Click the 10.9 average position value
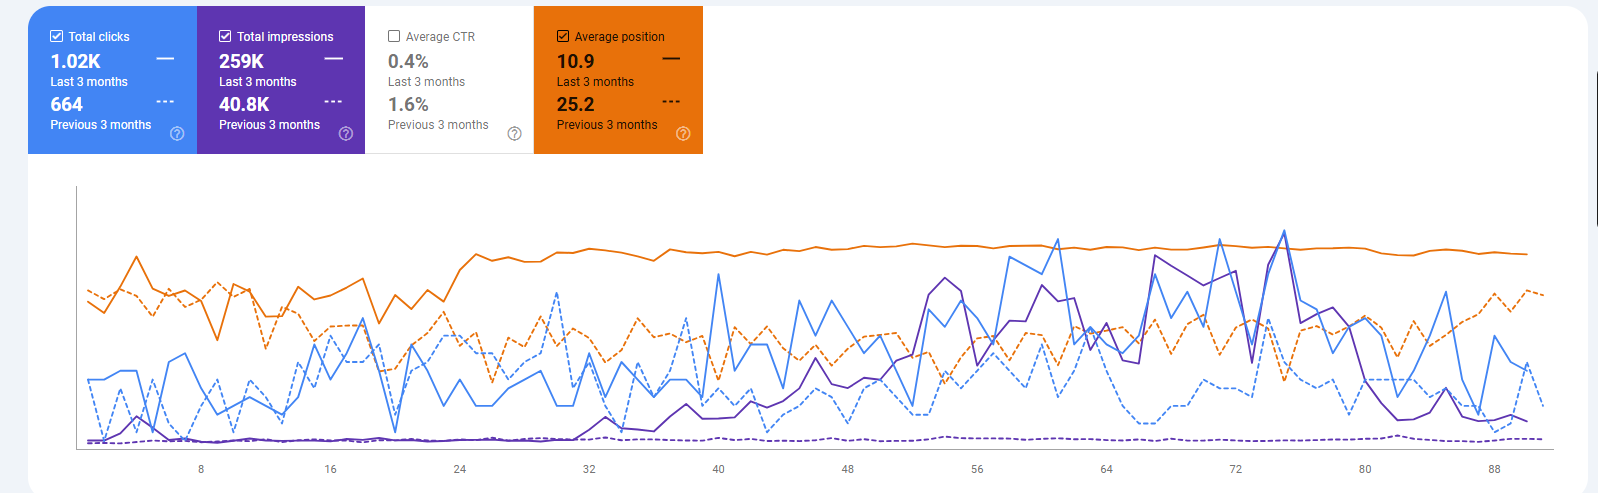Screen dimensions: 1598x493 coord(575,62)
